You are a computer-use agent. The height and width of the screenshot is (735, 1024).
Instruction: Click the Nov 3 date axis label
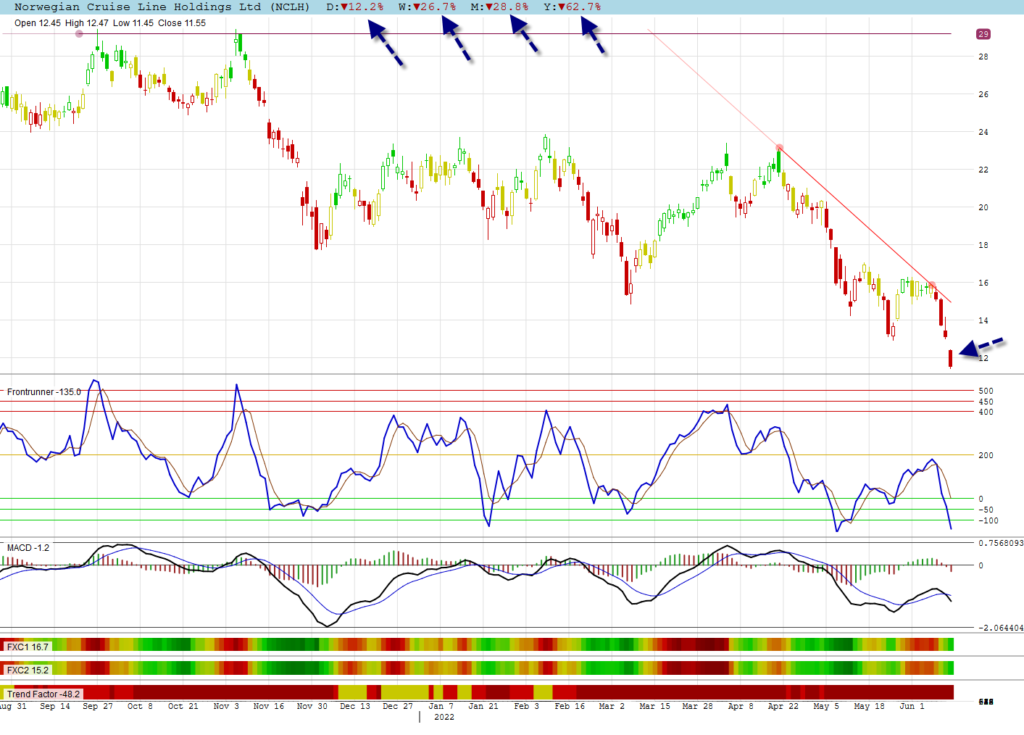point(226,706)
